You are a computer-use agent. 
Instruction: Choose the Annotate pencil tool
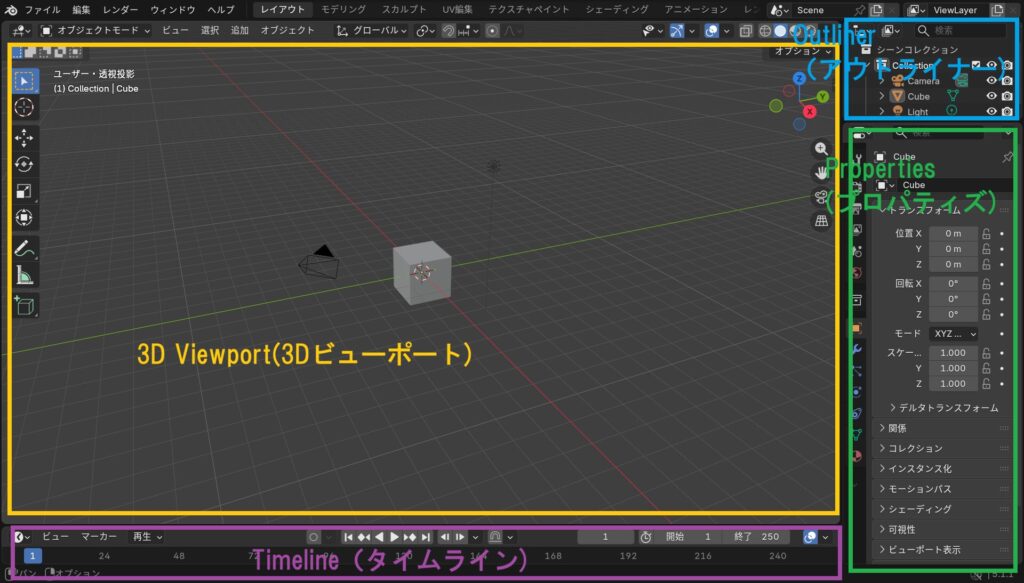click(x=25, y=248)
